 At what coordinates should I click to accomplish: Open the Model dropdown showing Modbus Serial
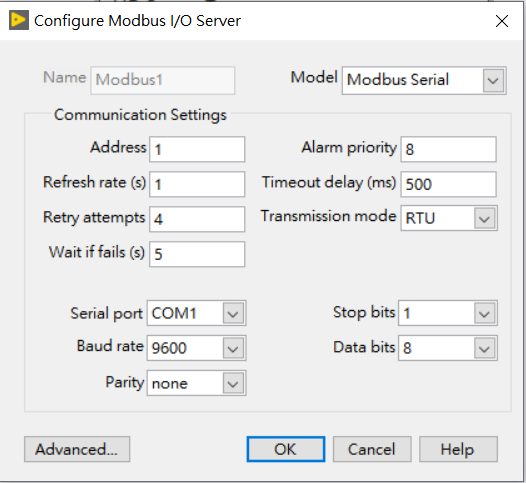(x=424, y=80)
